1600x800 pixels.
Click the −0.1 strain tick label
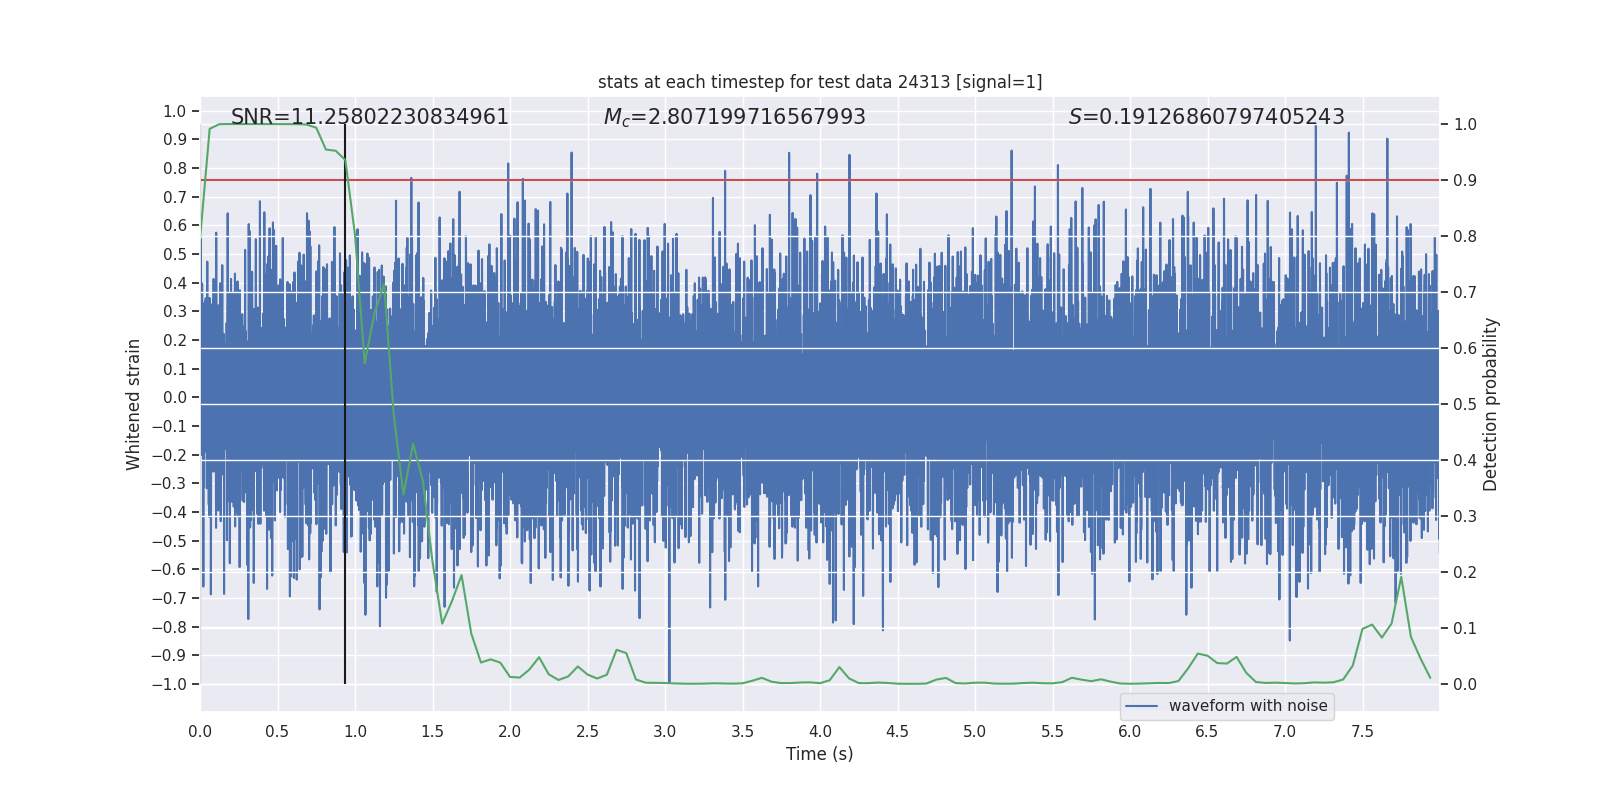pyautogui.click(x=169, y=426)
